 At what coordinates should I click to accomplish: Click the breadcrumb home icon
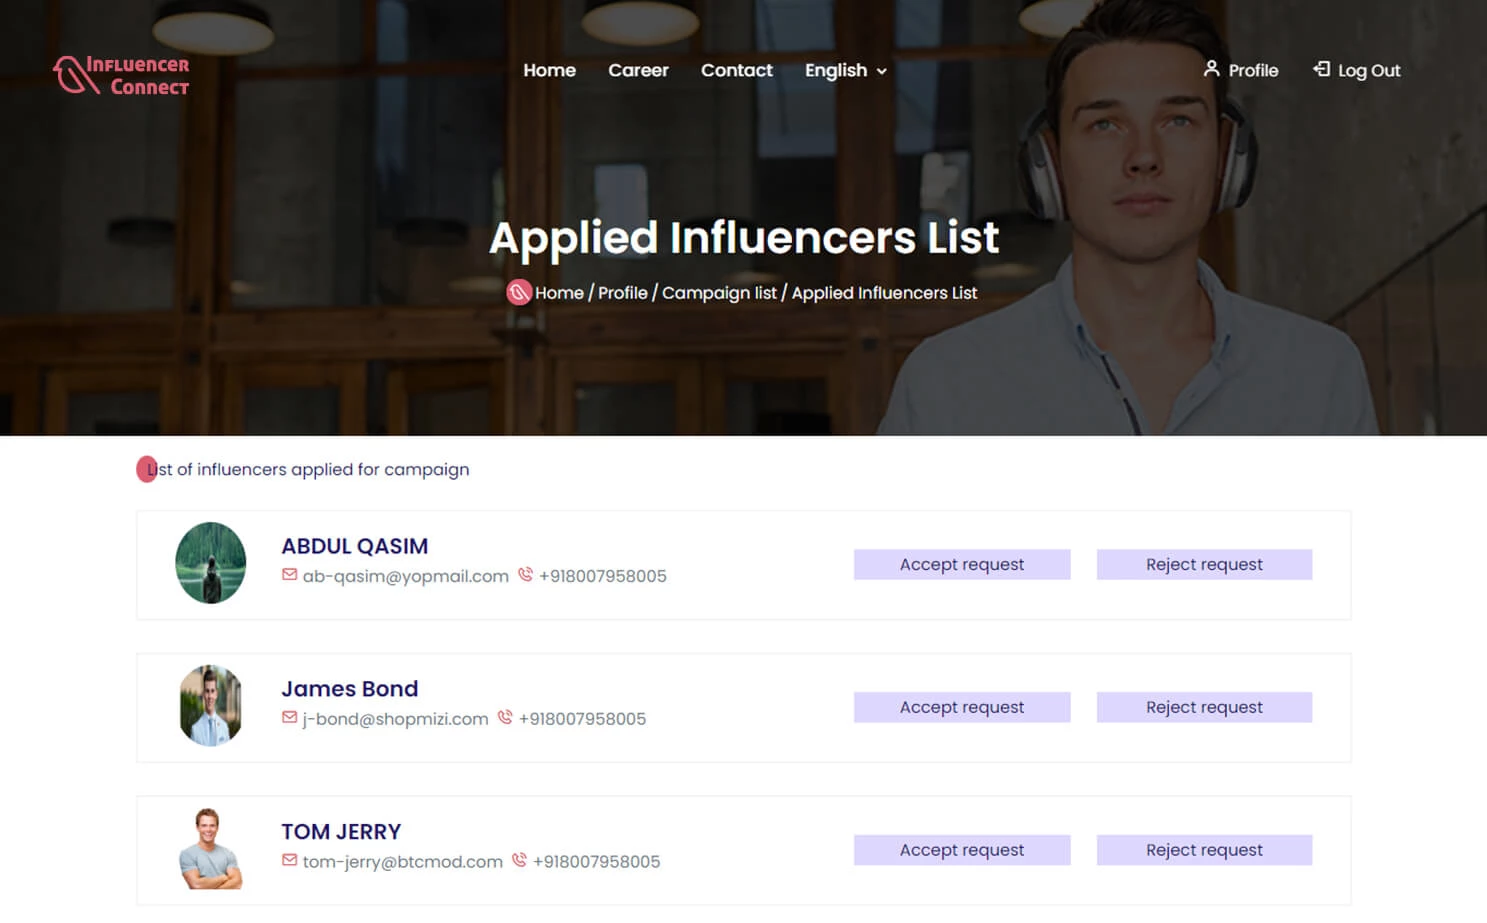(x=519, y=292)
